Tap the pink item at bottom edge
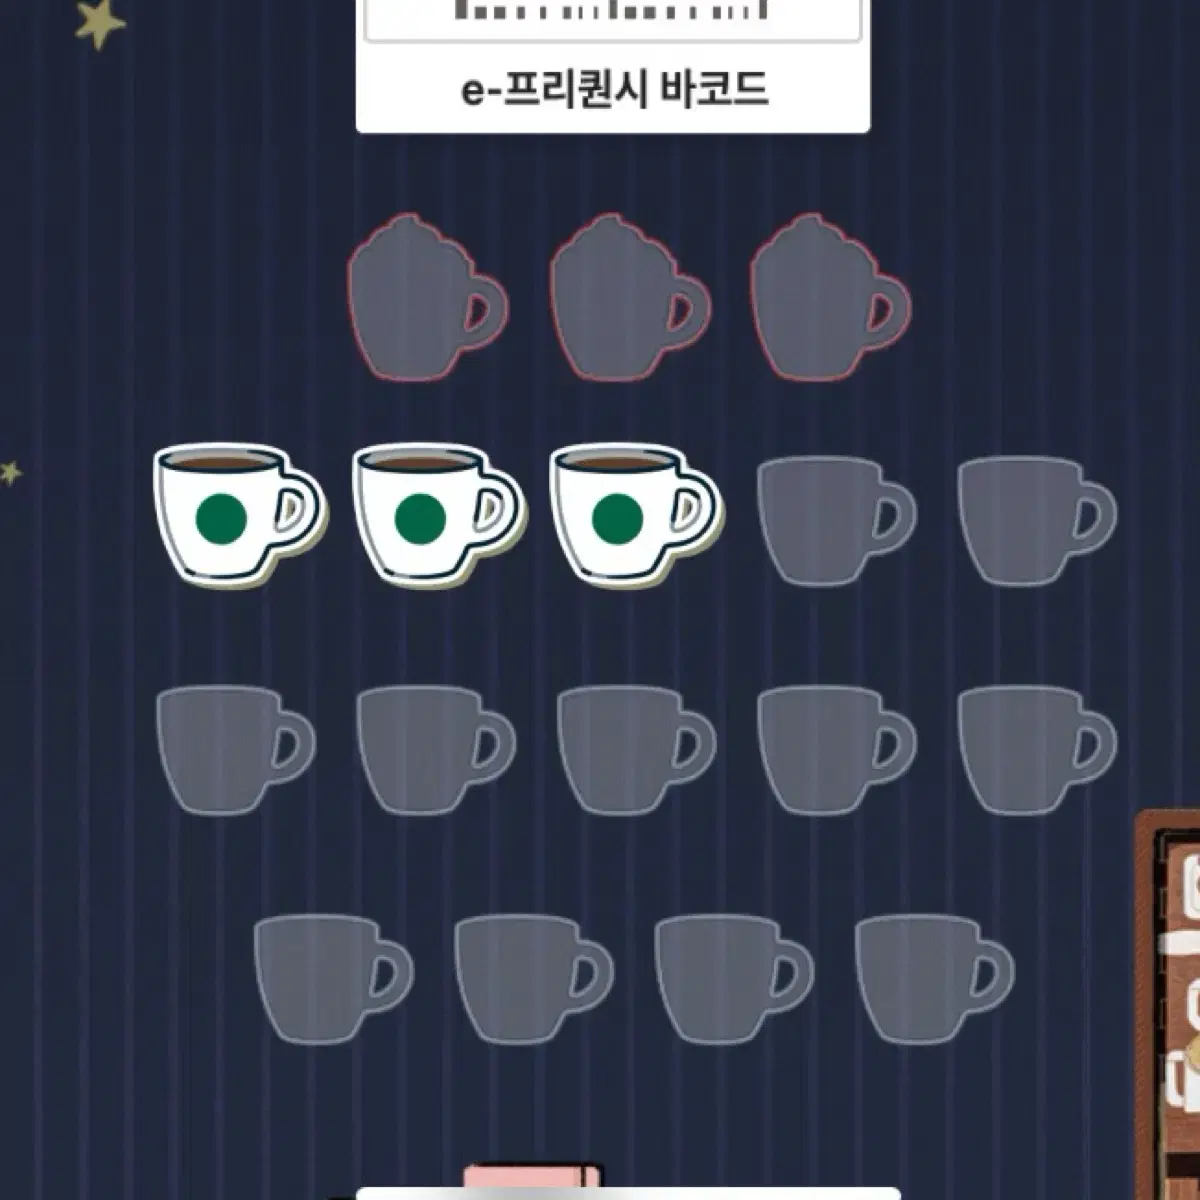The image size is (1200, 1200). tap(533, 1179)
